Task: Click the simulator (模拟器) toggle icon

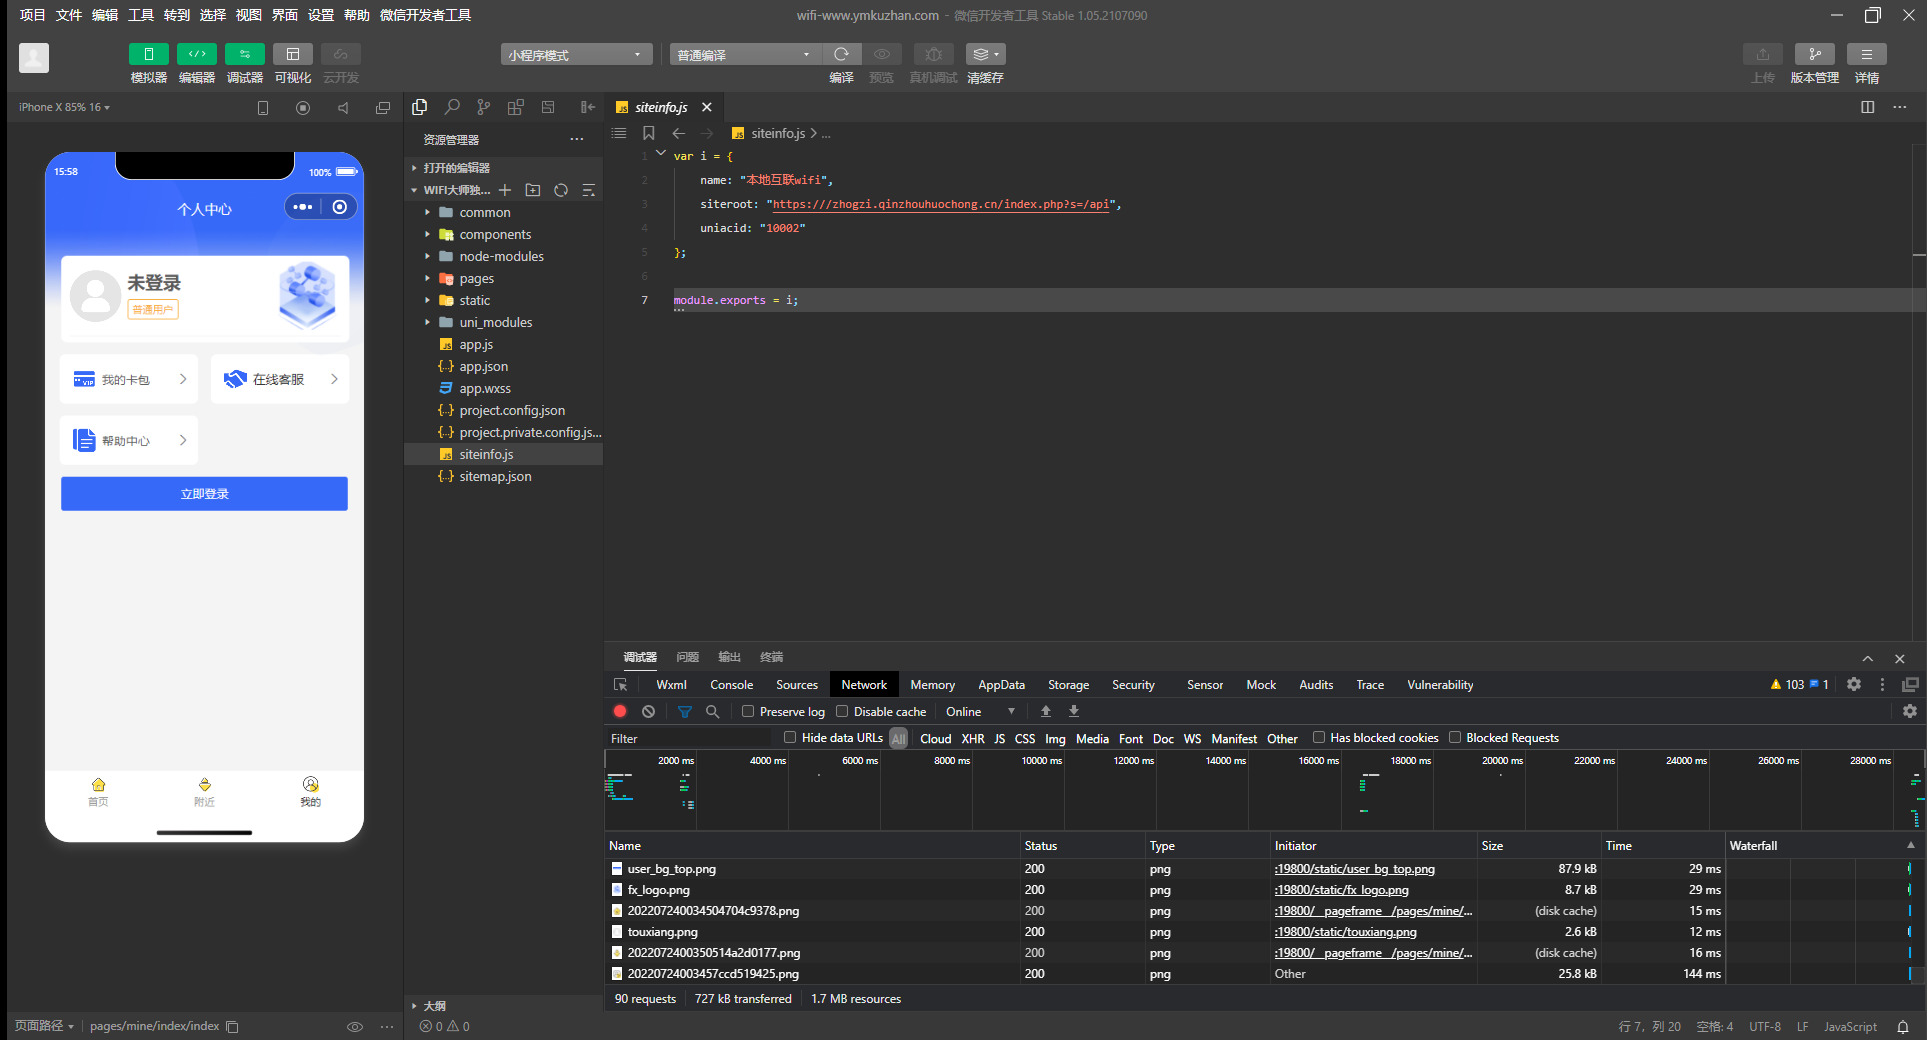Action: (x=148, y=54)
